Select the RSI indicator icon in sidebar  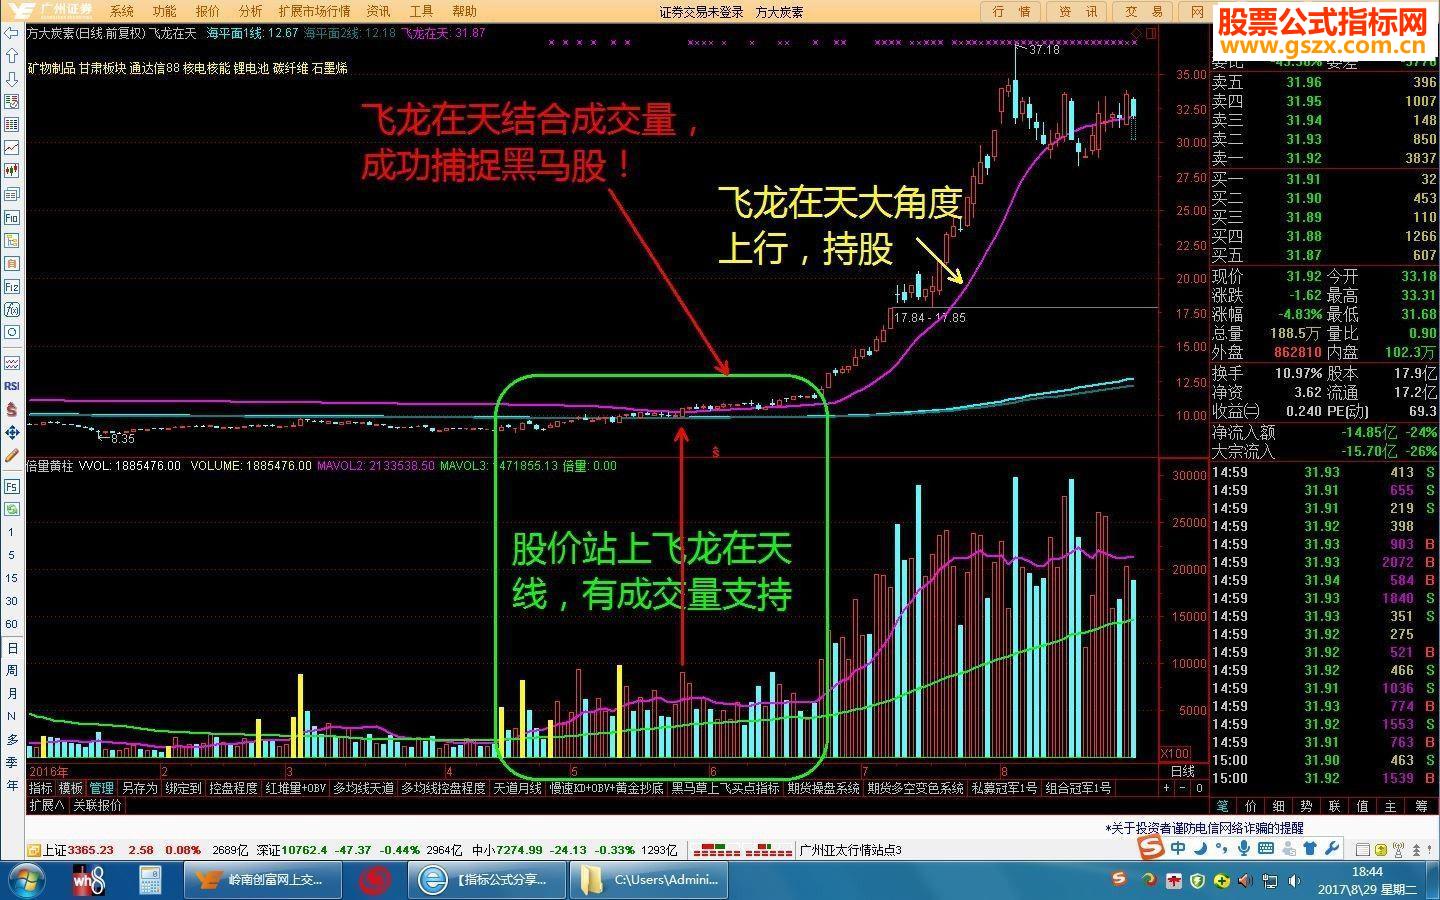click(x=12, y=386)
